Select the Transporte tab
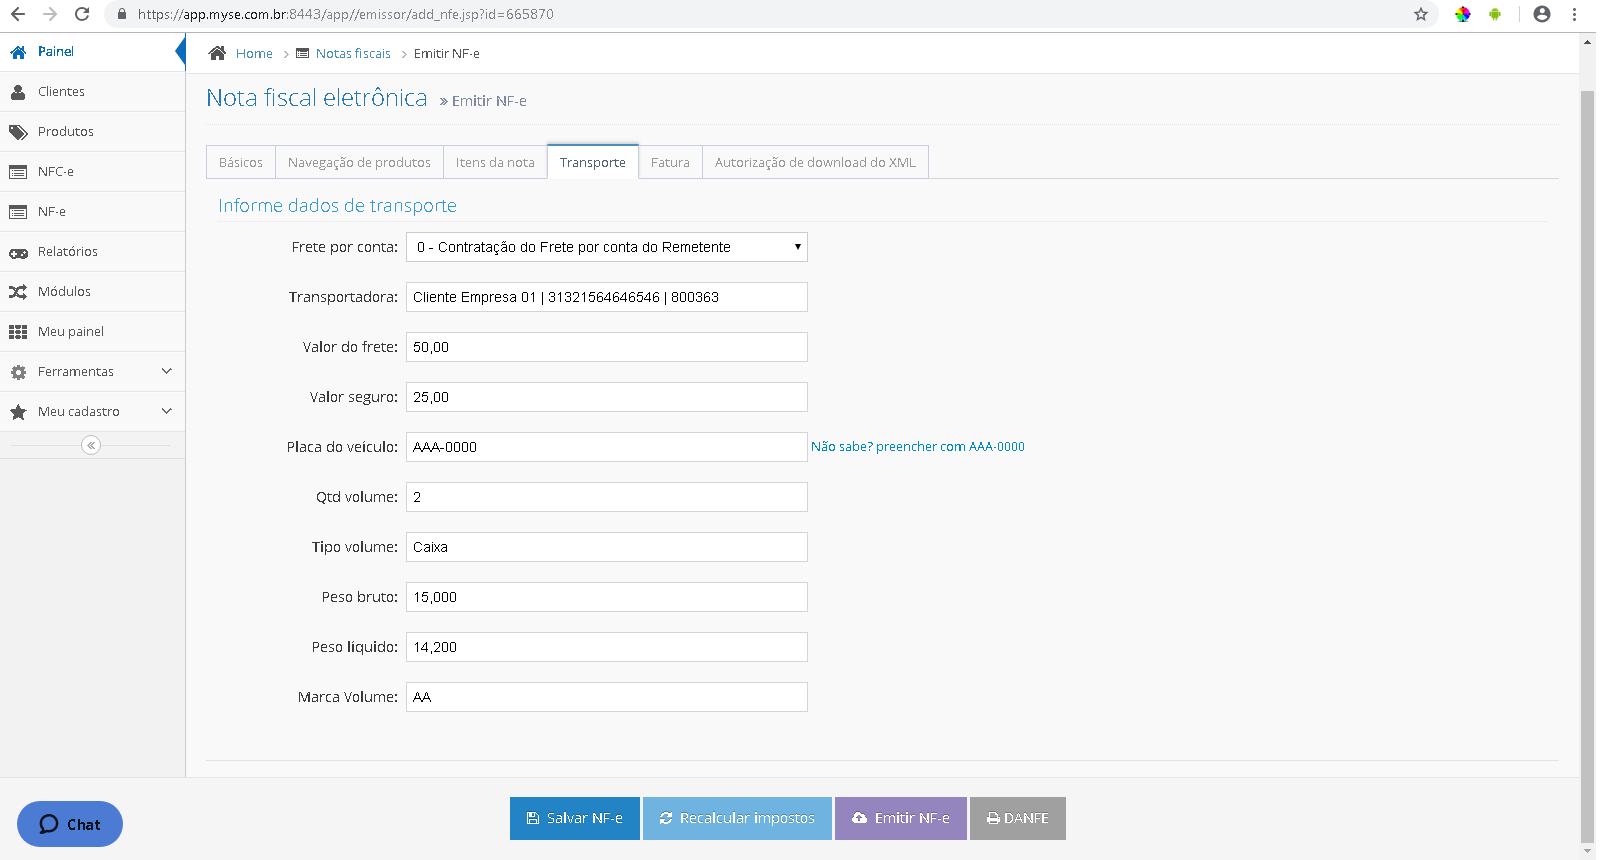Screen dimensions: 1600x860 click(x=593, y=162)
